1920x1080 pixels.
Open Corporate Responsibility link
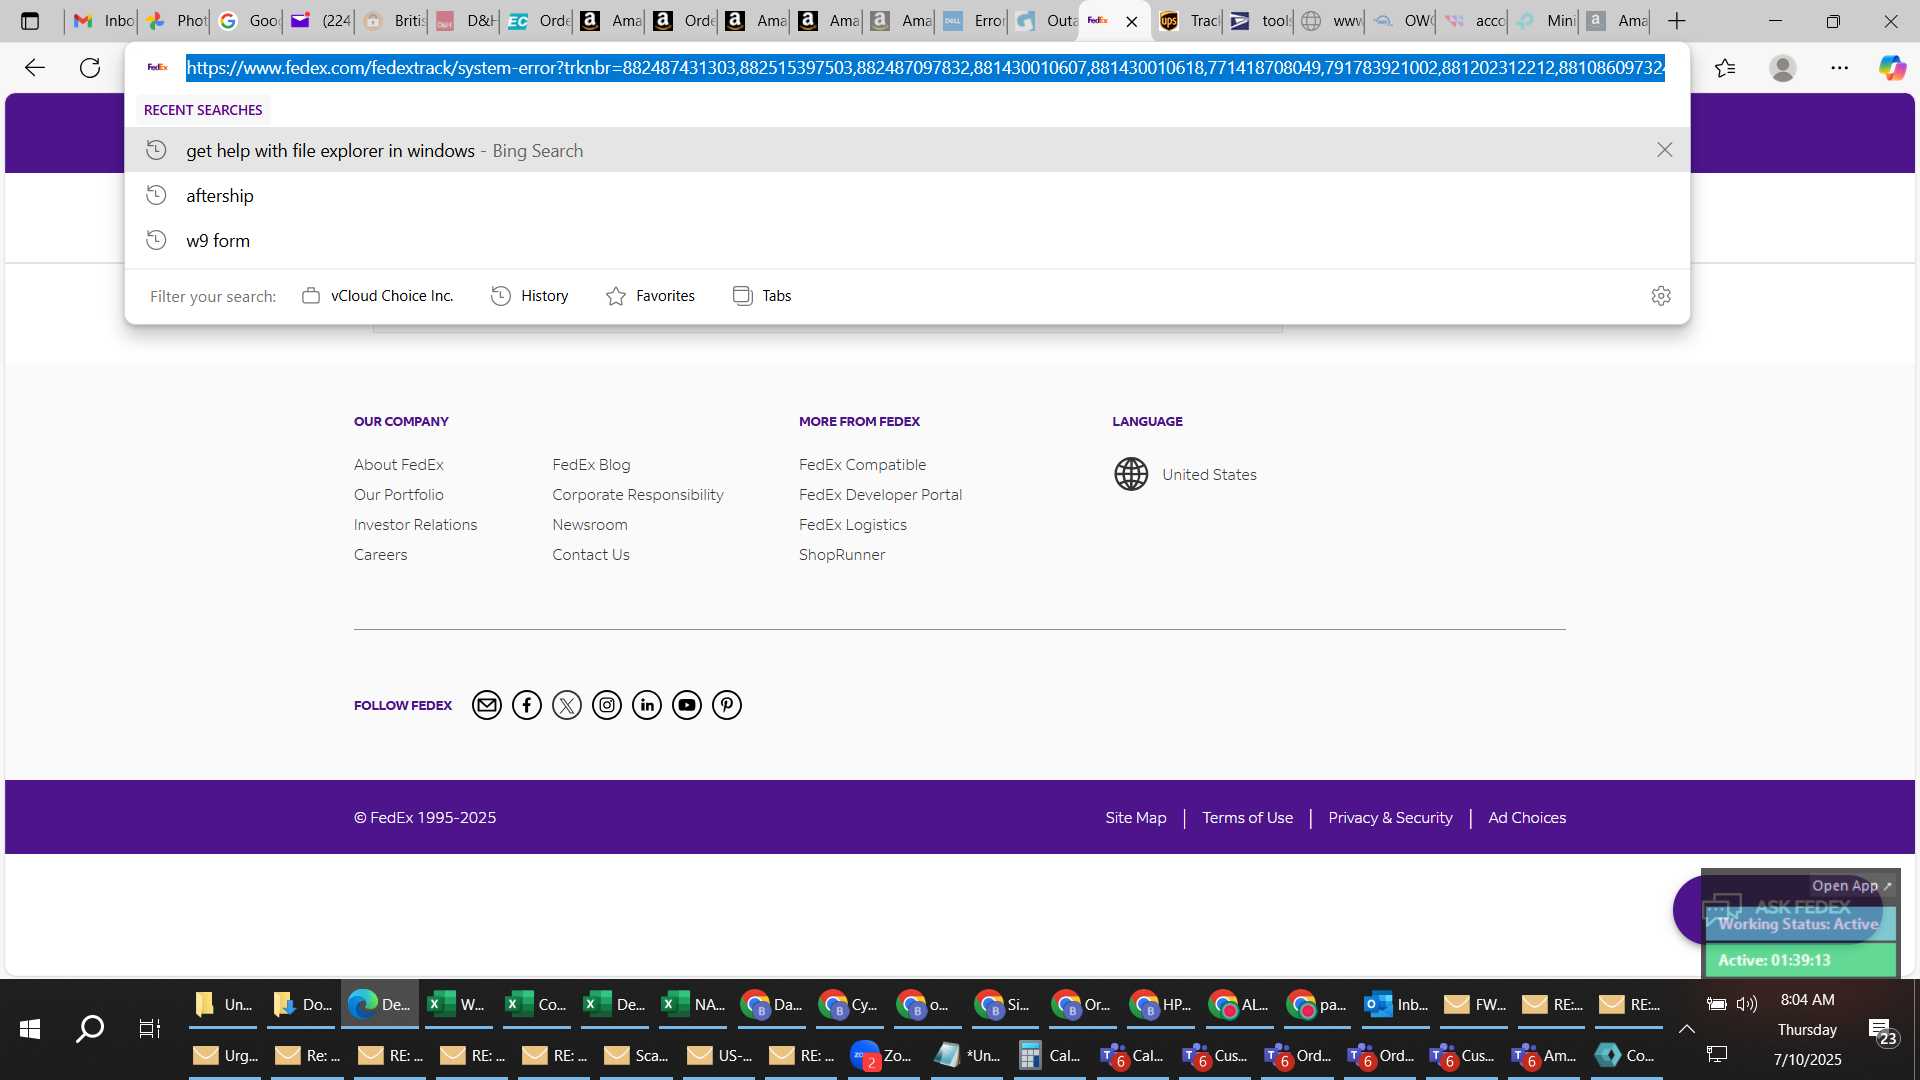(637, 495)
